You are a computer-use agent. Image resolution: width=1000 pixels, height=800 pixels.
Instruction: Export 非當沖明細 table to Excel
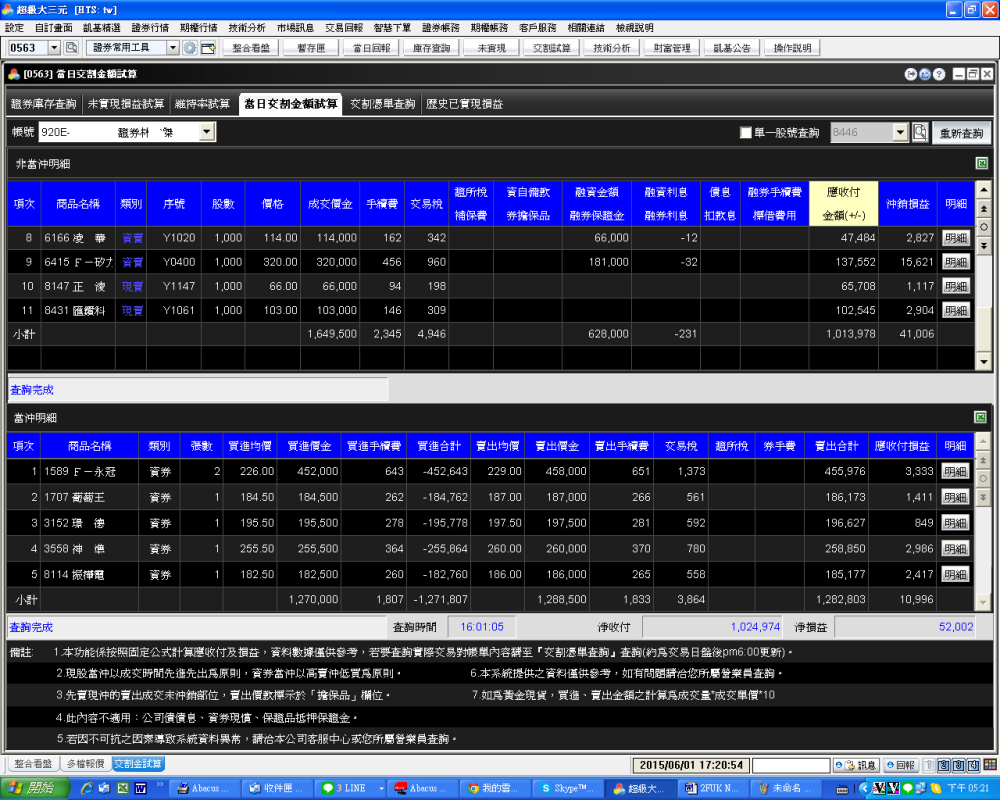tap(982, 163)
